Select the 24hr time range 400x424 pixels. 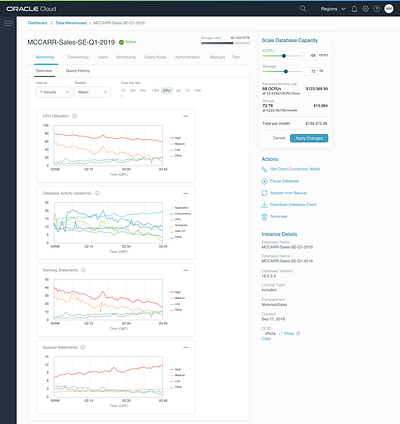coord(167,91)
